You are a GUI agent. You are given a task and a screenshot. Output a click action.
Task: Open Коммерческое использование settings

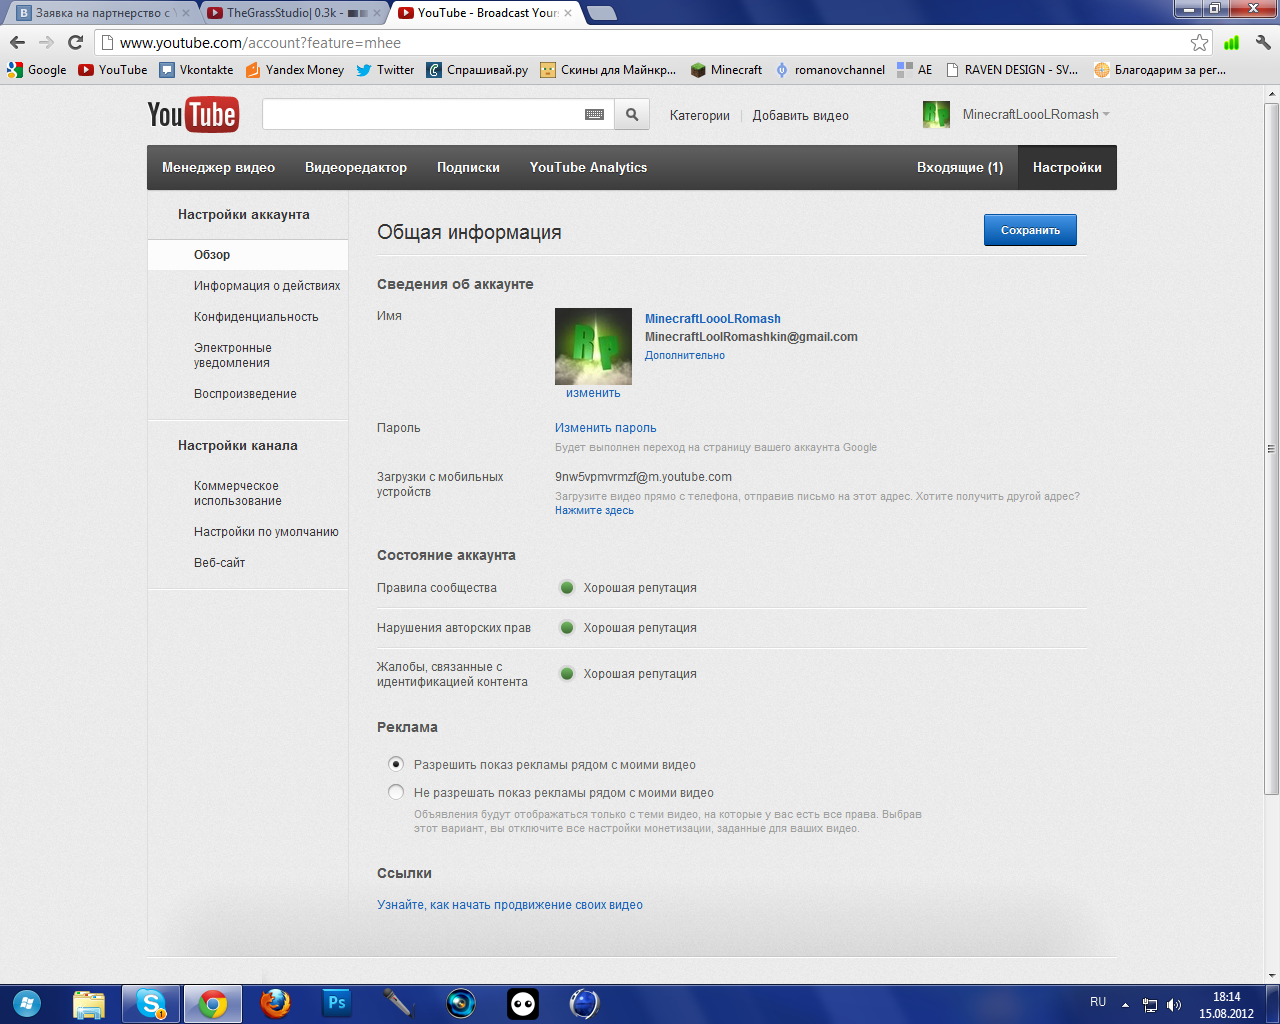[238, 493]
